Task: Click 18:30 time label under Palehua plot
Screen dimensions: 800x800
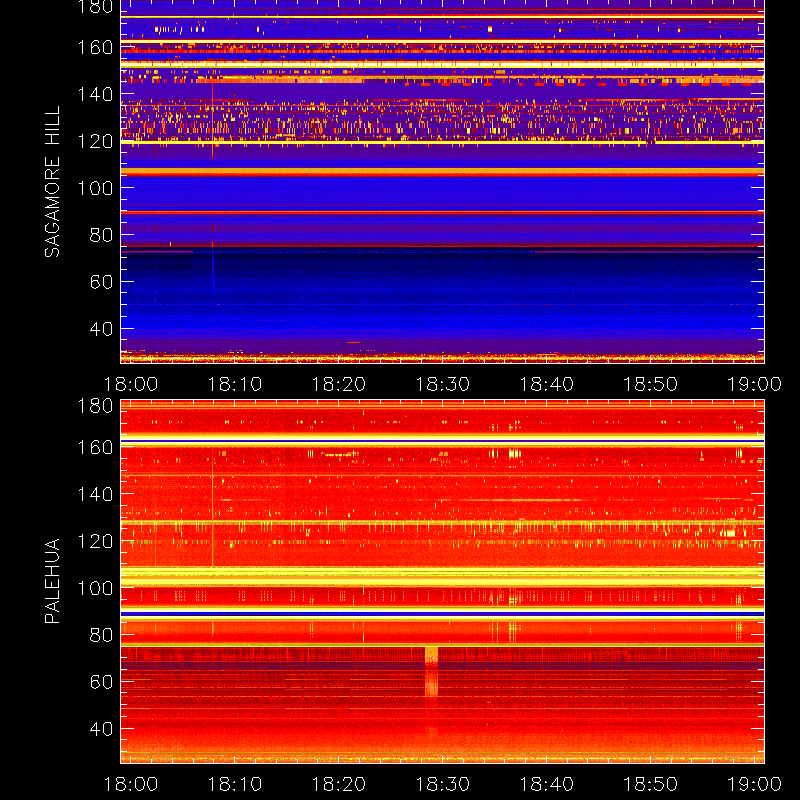Action: [443, 784]
